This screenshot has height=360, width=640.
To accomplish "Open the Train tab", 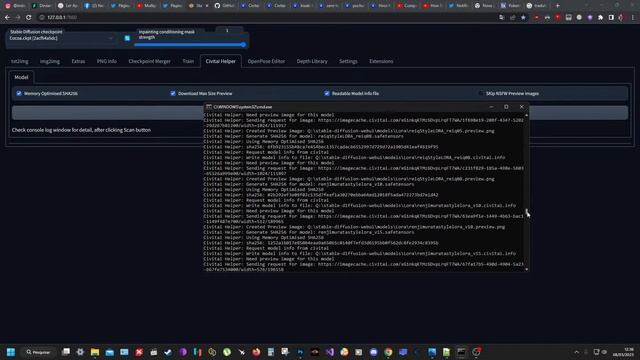I will (x=188, y=61).
